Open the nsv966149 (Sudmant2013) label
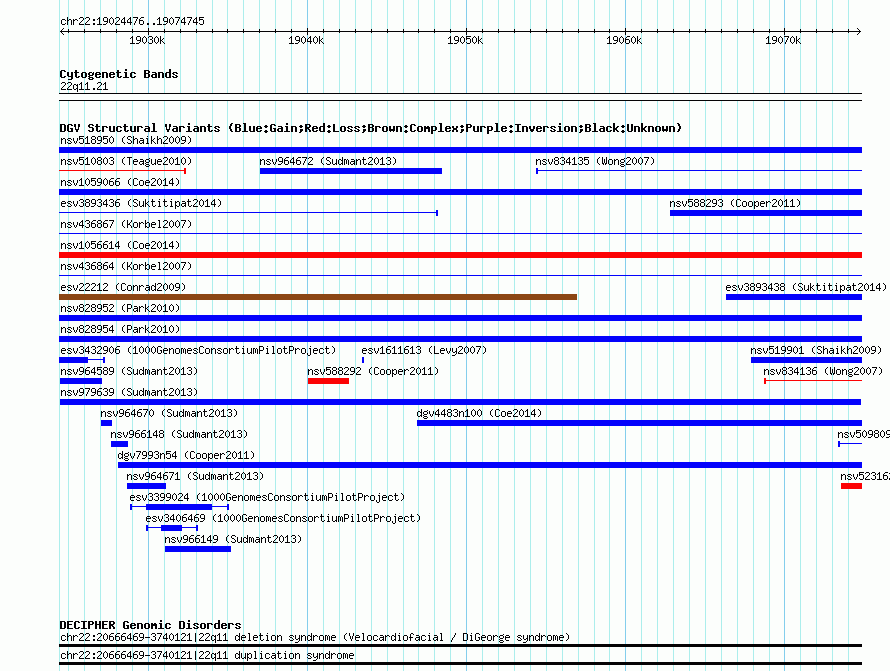Image resolution: width=890 pixels, height=671 pixels. pyautogui.click(x=233, y=539)
